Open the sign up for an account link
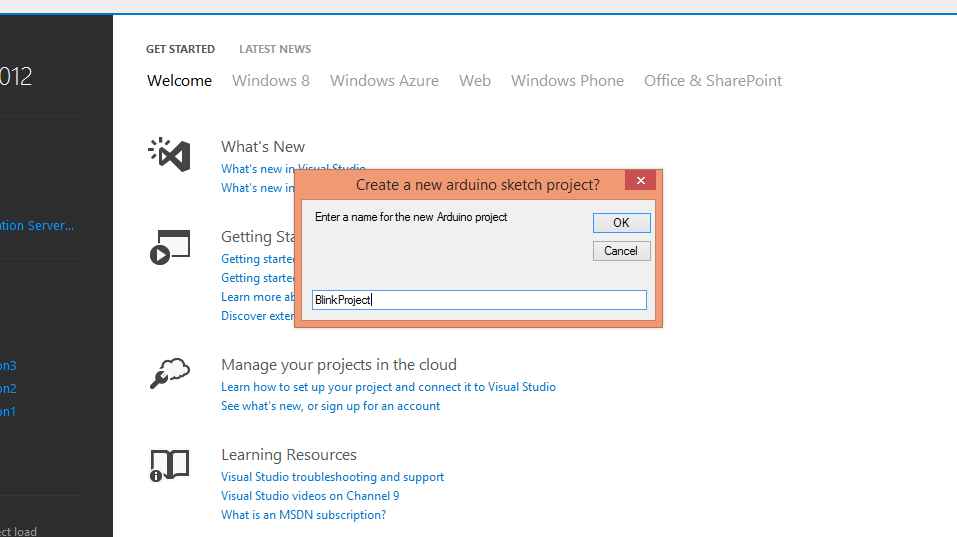 [x=330, y=406]
